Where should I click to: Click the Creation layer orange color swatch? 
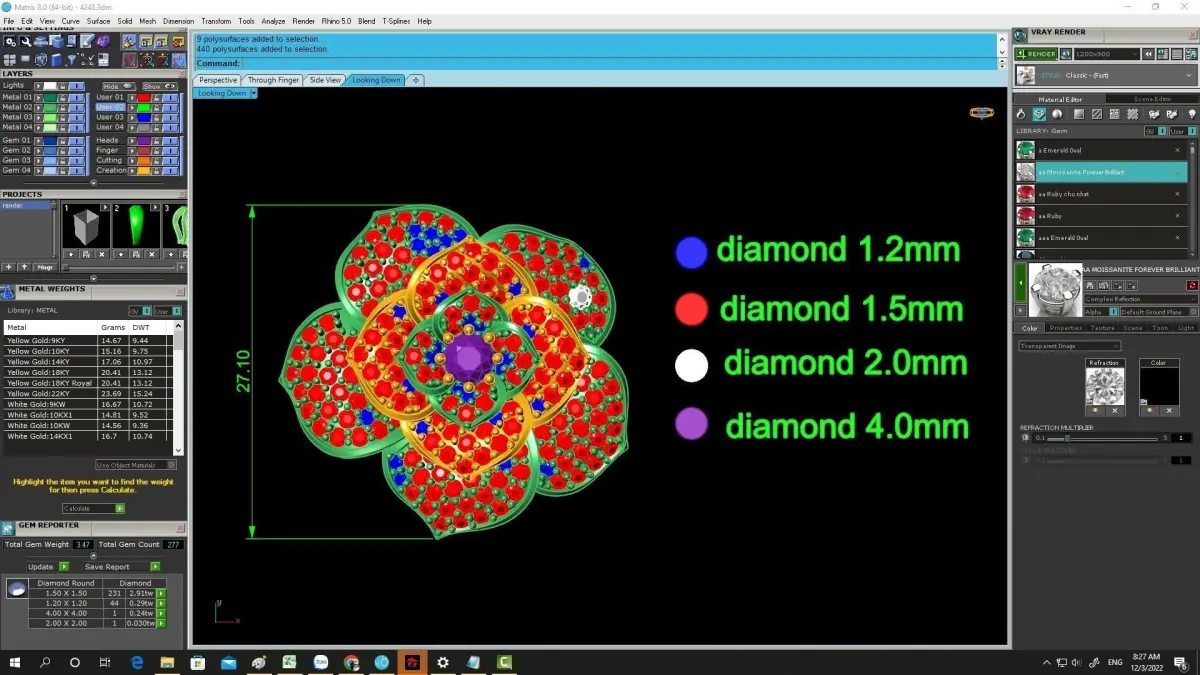click(x=144, y=170)
